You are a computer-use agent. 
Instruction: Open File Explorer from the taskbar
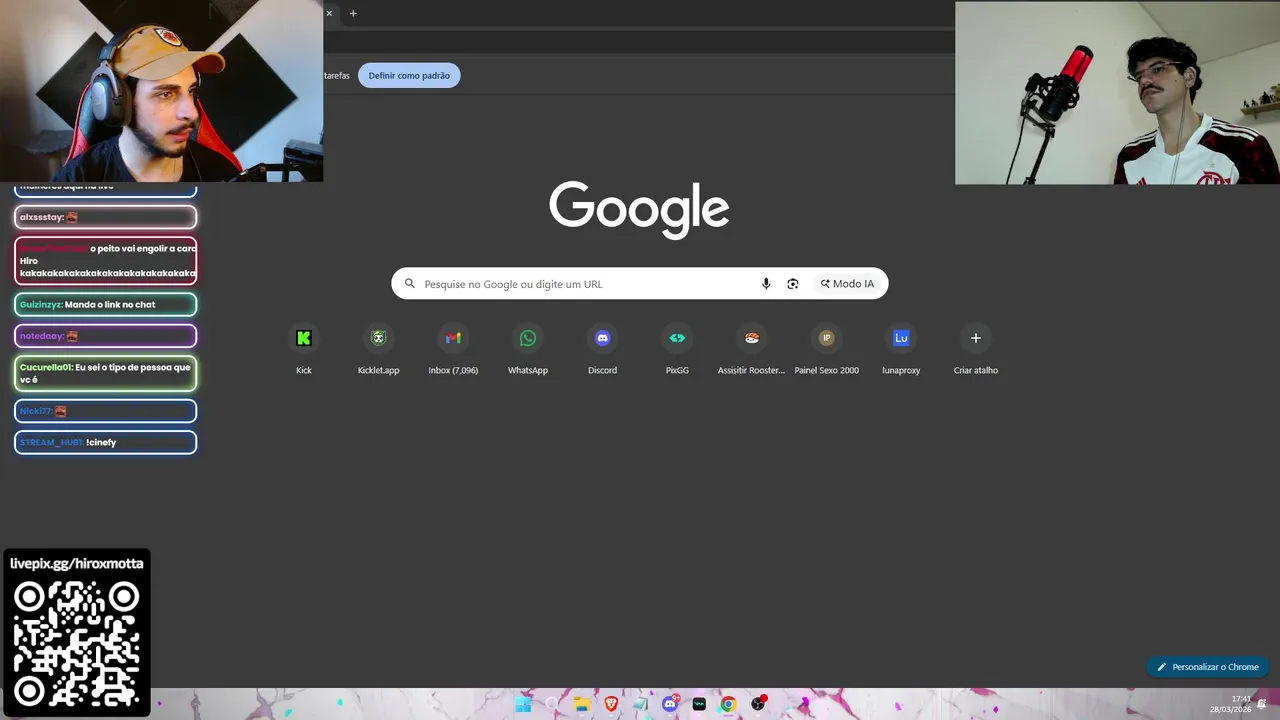point(582,704)
